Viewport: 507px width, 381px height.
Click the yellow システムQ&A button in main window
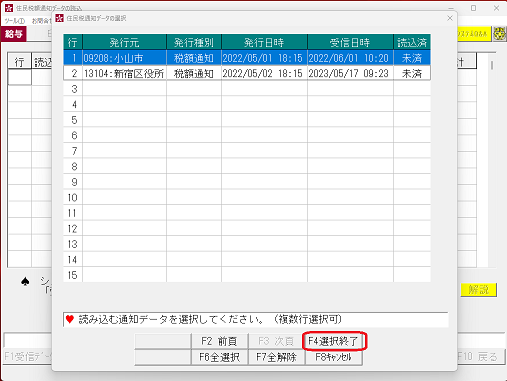pos(474,34)
